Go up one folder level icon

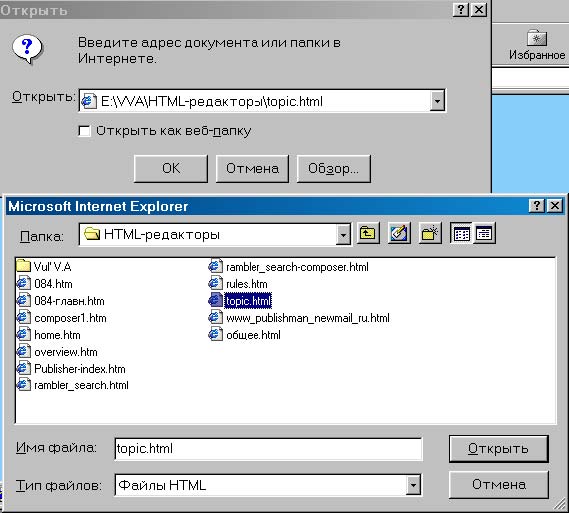pos(368,233)
